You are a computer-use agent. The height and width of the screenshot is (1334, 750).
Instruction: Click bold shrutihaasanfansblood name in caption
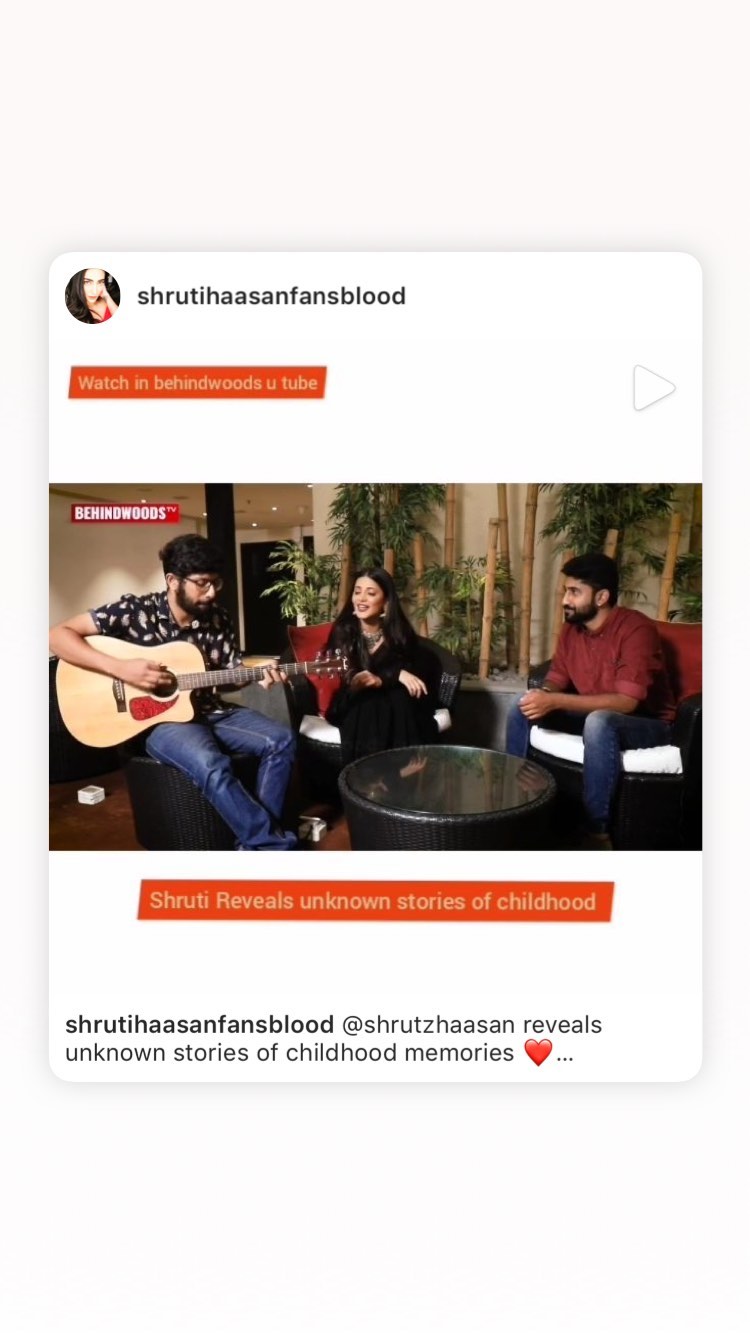(x=199, y=1025)
